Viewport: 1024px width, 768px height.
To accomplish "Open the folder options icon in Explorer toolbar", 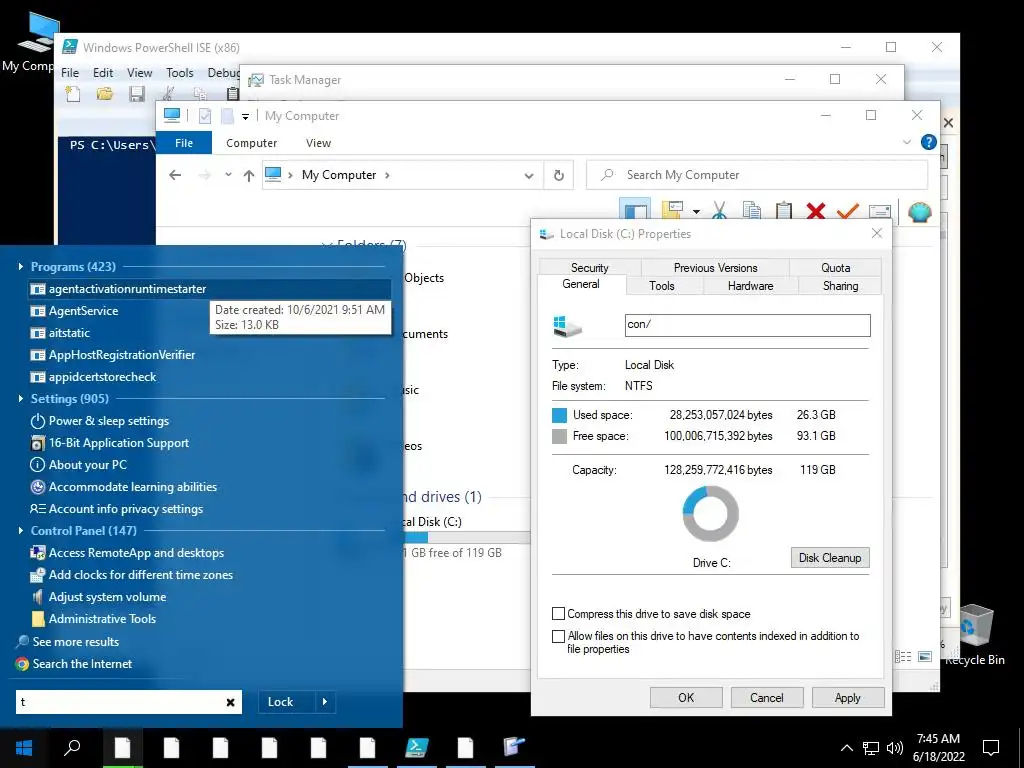I will point(672,211).
